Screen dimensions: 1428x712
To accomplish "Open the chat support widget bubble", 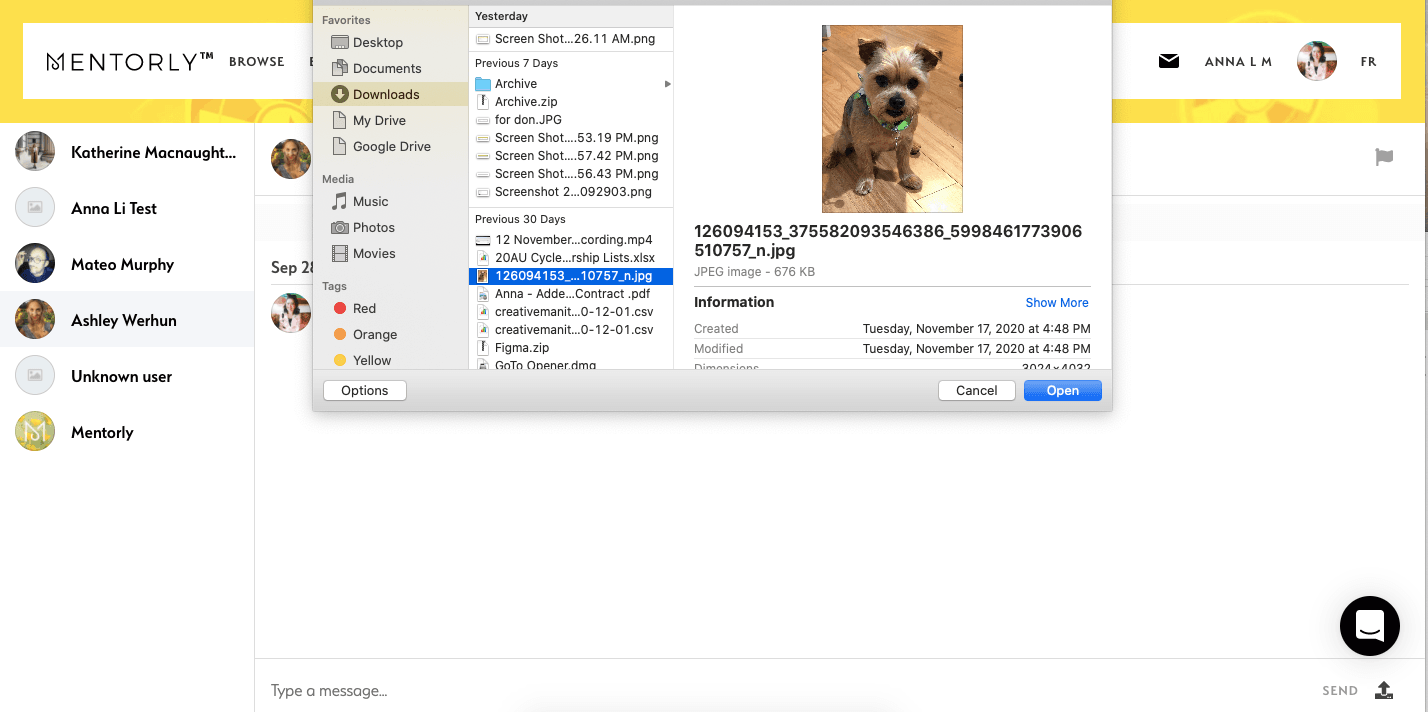I will 1369,626.
